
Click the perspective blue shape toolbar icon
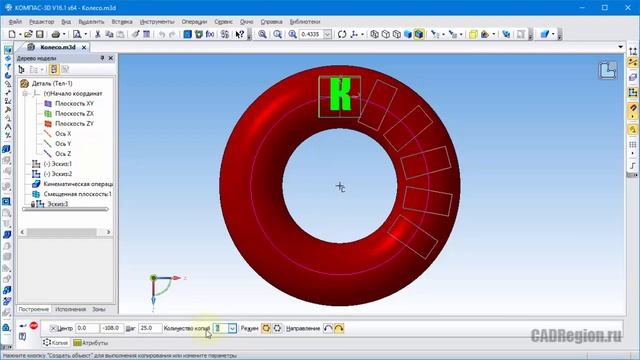pyautogui.click(x=544, y=34)
